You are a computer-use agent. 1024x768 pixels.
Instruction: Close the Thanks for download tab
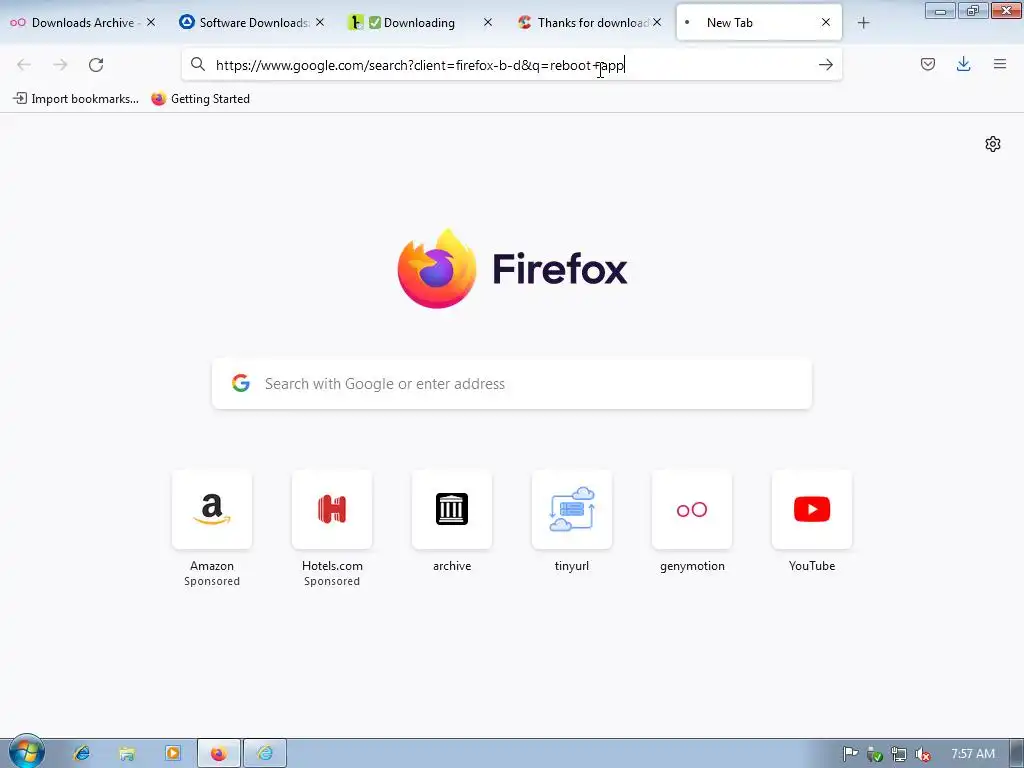[656, 22]
